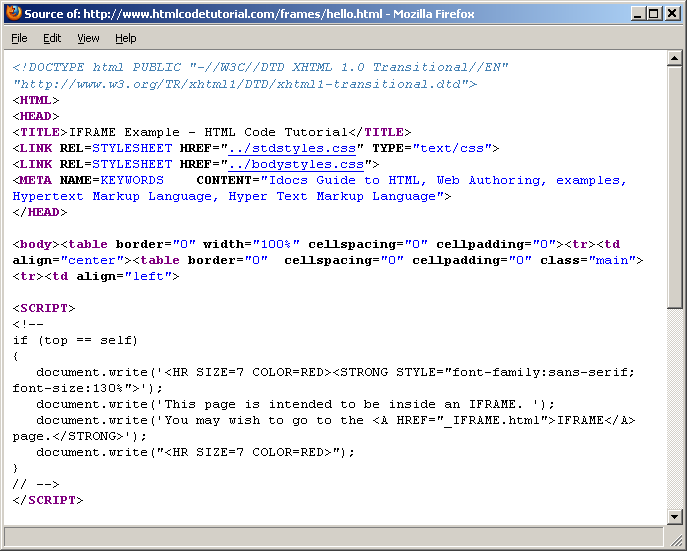Follow the ../stdstyles.css link

coord(292,148)
